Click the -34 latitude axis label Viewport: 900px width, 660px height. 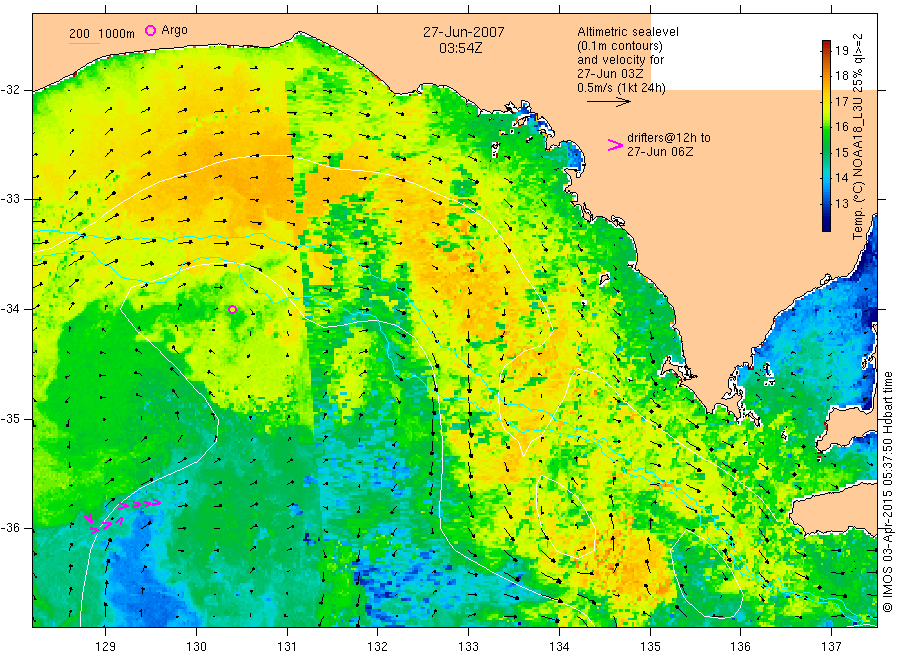11,309
